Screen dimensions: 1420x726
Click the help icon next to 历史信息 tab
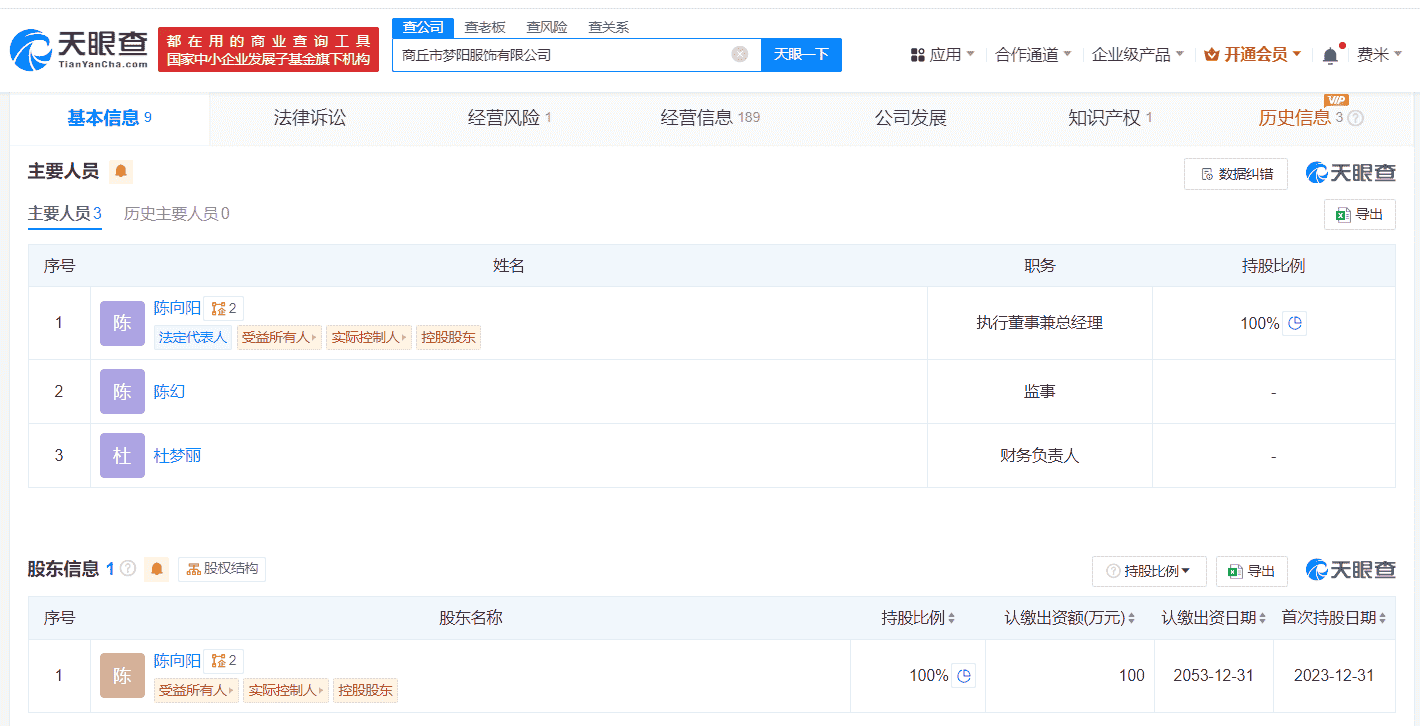(1356, 118)
